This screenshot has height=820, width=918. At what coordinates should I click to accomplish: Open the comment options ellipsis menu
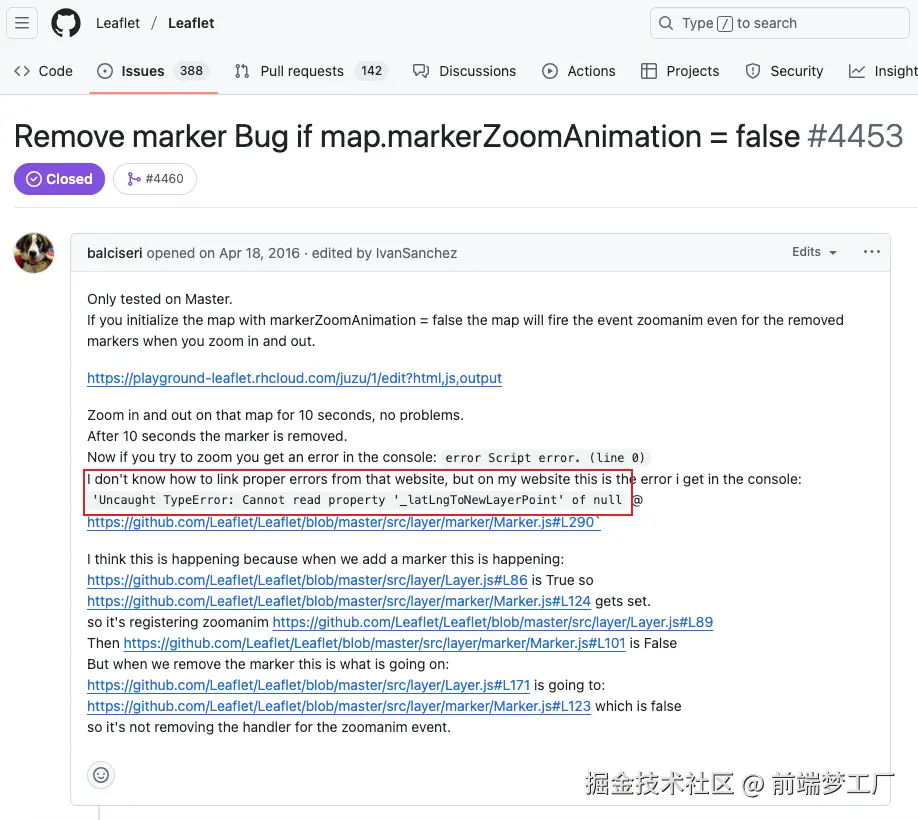pos(871,252)
